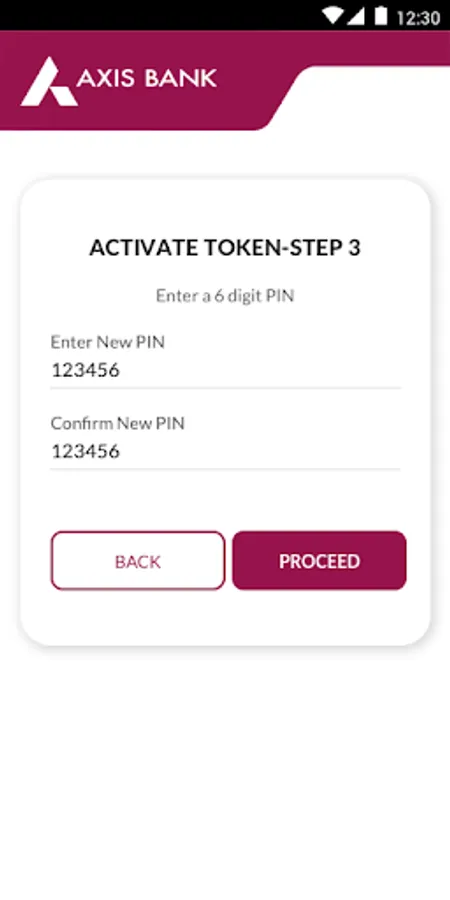Viewport: 450px width, 900px height.
Task: Focus the Enter New PIN field
Action: click(225, 371)
